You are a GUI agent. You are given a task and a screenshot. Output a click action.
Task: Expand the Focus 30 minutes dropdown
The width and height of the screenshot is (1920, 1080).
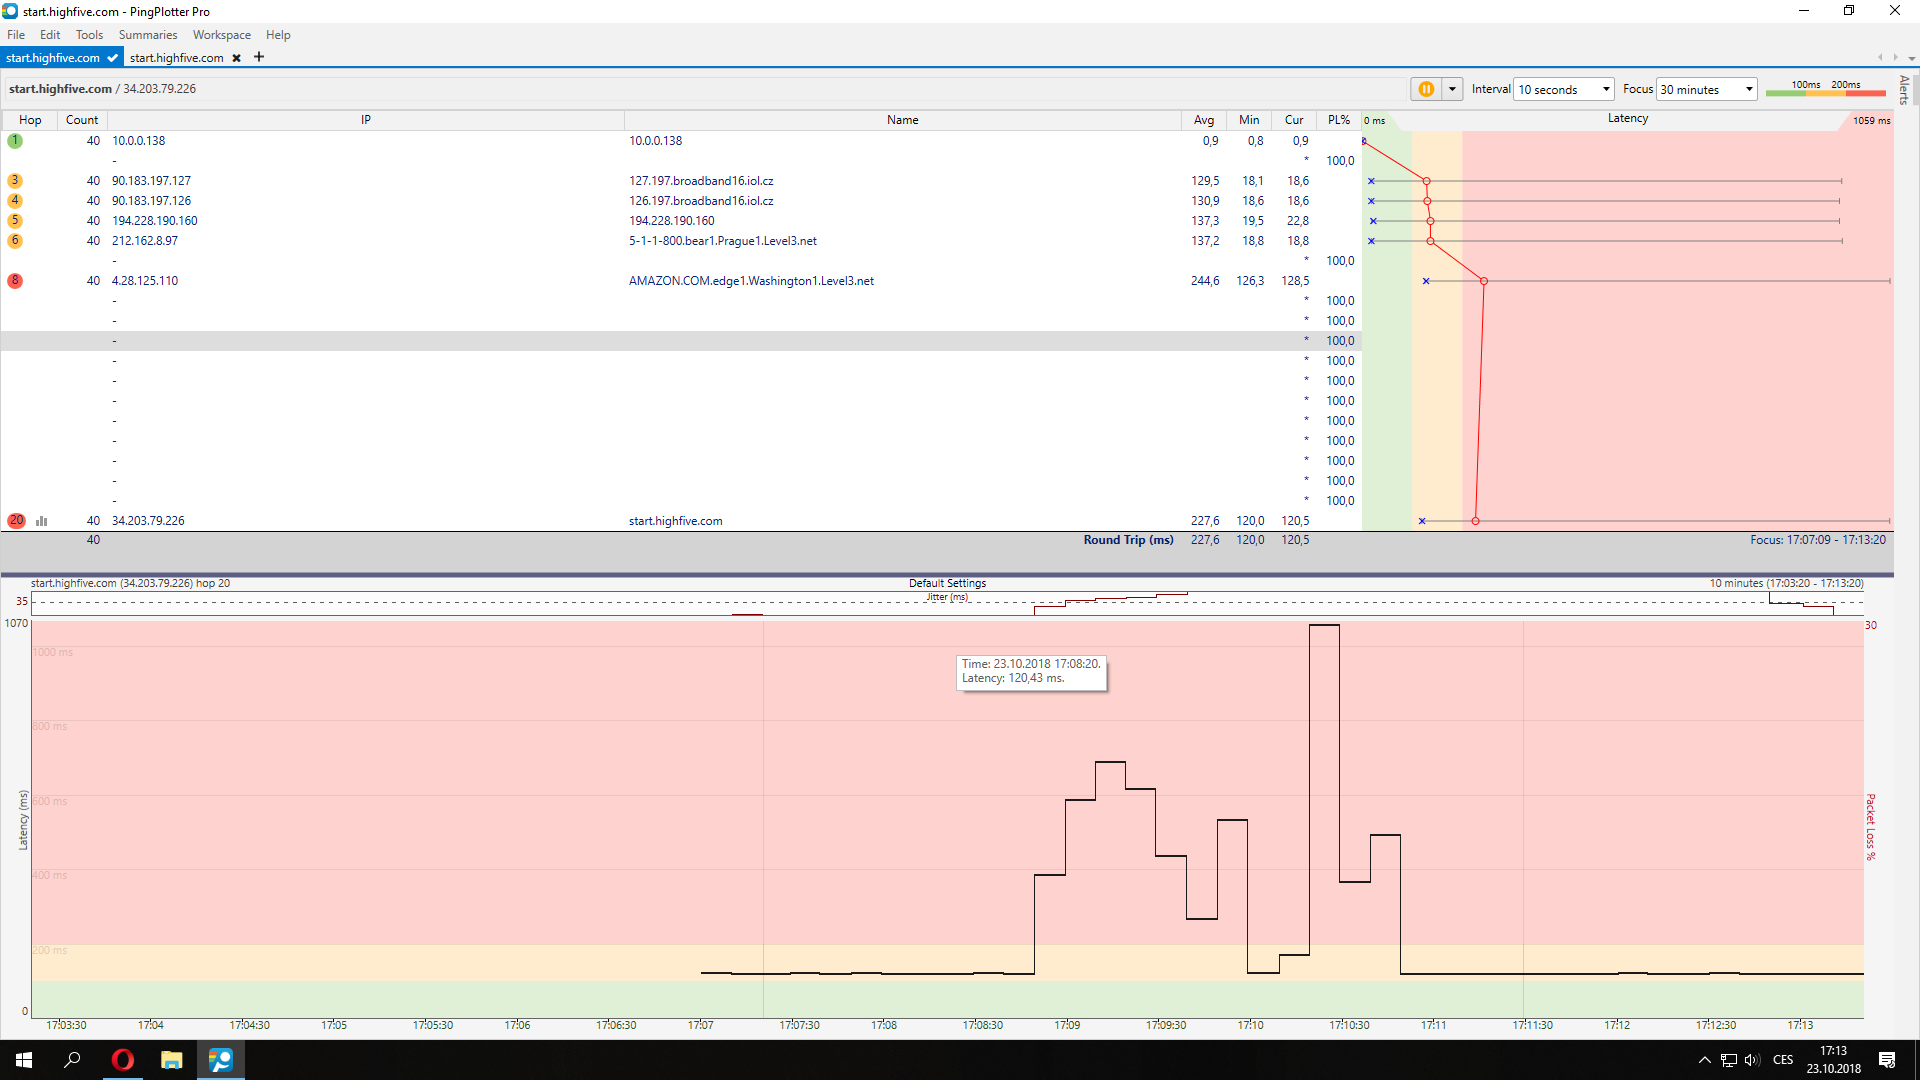coord(1707,89)
